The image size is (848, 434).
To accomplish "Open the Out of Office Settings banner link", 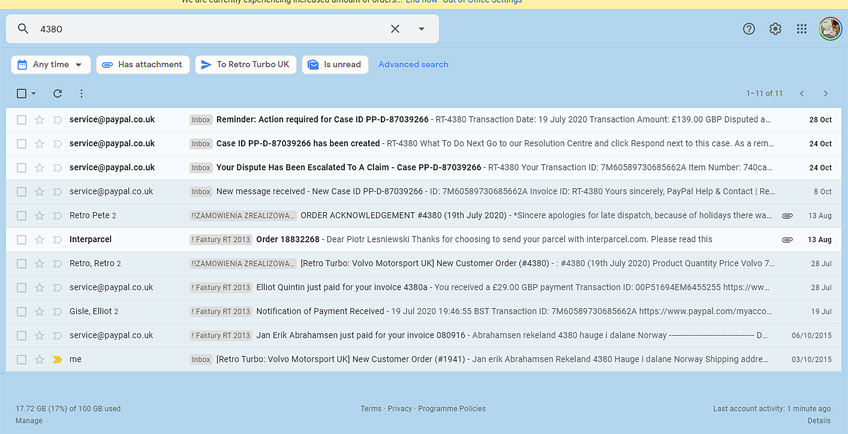I will coord(482,2).
